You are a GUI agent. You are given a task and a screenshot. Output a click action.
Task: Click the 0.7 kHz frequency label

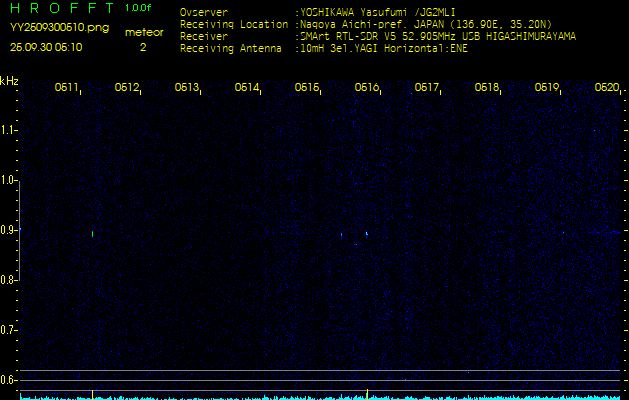pyautogui.click(x=7, y=331)
